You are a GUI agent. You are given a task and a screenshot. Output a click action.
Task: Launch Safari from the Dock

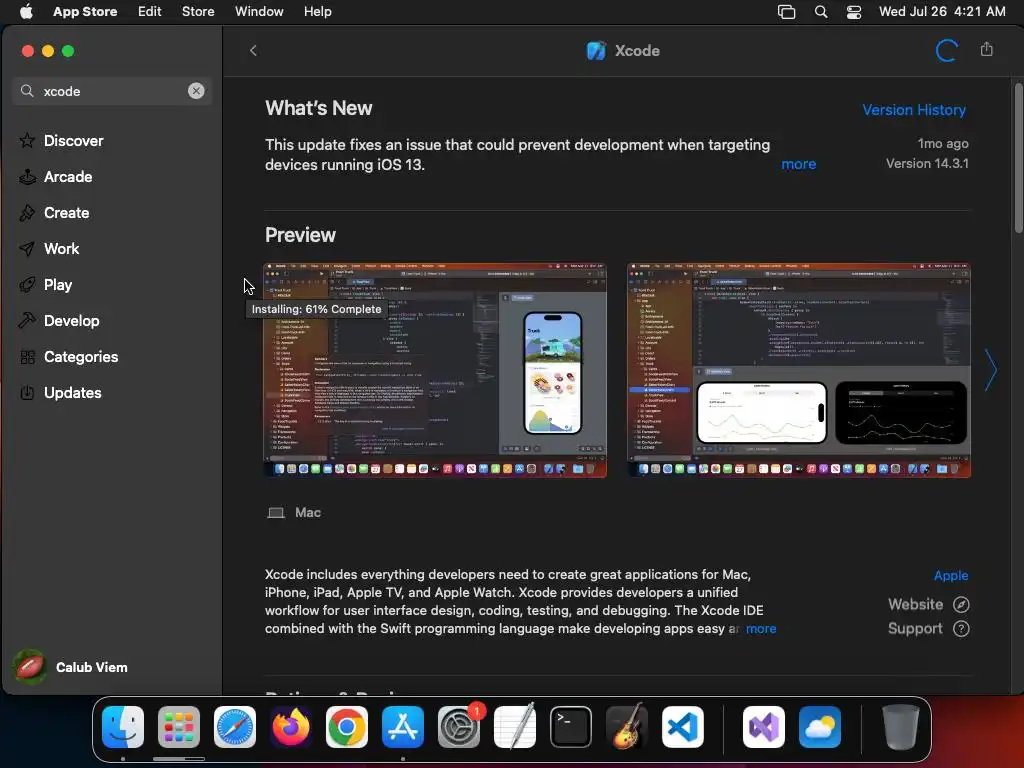(235, 727)
